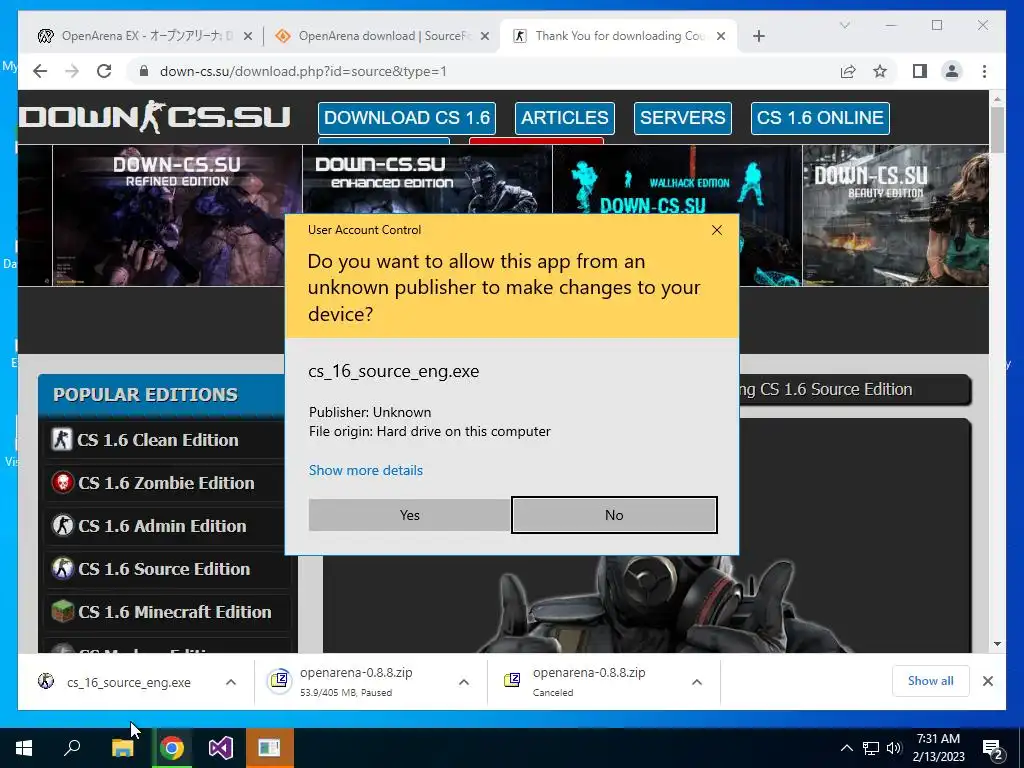Open the CS 1.6 Clean Edition link
Image resolution: width=1024 pixels, height=768 pixels.
tap(157, 440)
